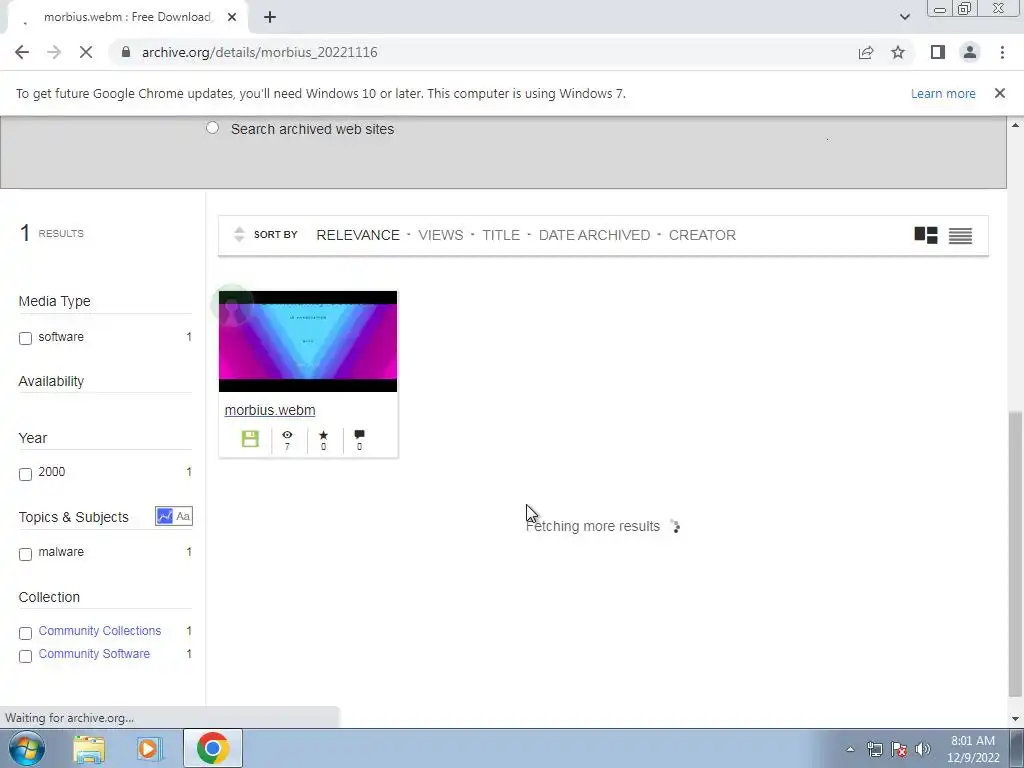
Task: Open the Community Software link
Action: pos(94,654)
